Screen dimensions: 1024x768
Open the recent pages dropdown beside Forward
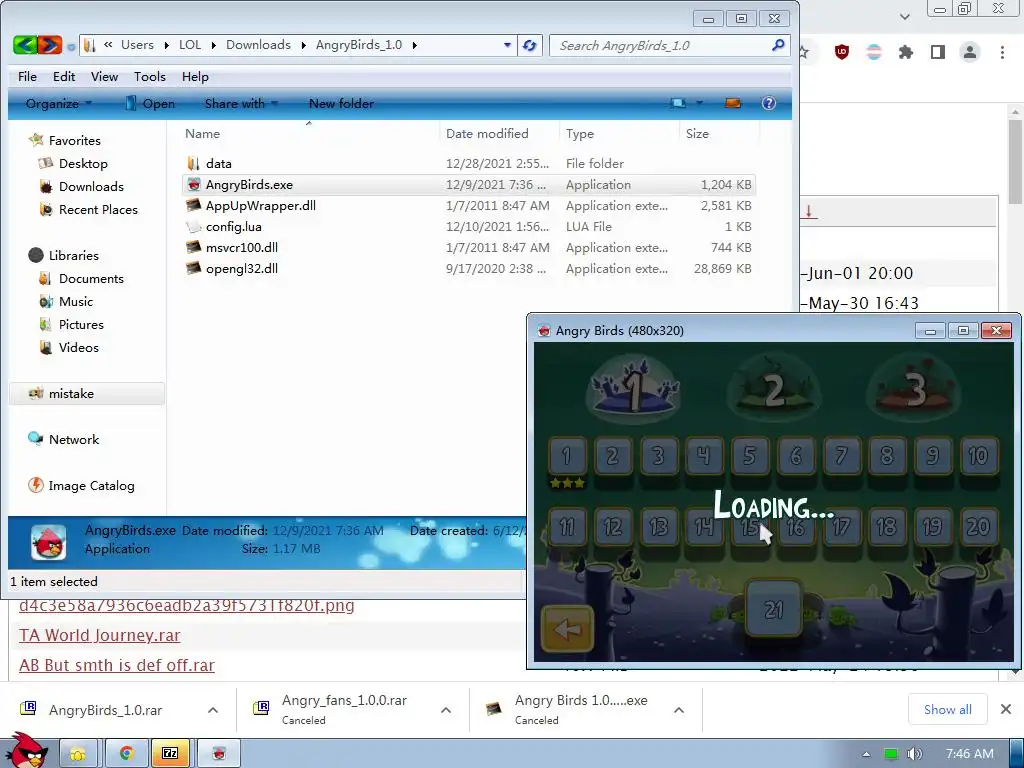click(x=71, y=46)
